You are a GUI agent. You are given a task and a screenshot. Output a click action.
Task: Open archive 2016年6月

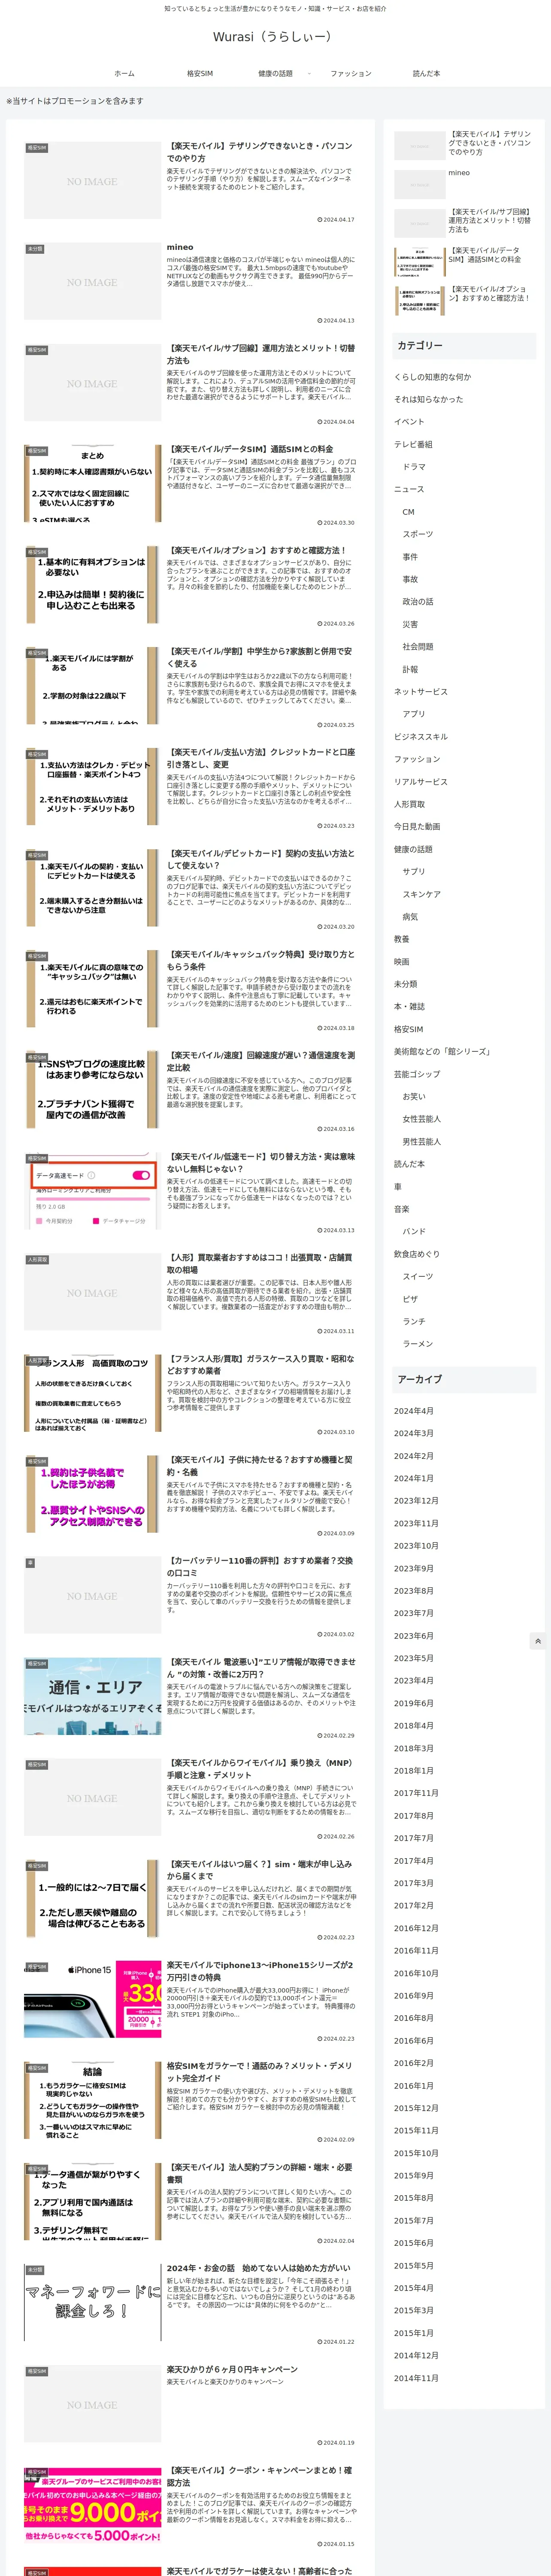[x=414, y=2041]
